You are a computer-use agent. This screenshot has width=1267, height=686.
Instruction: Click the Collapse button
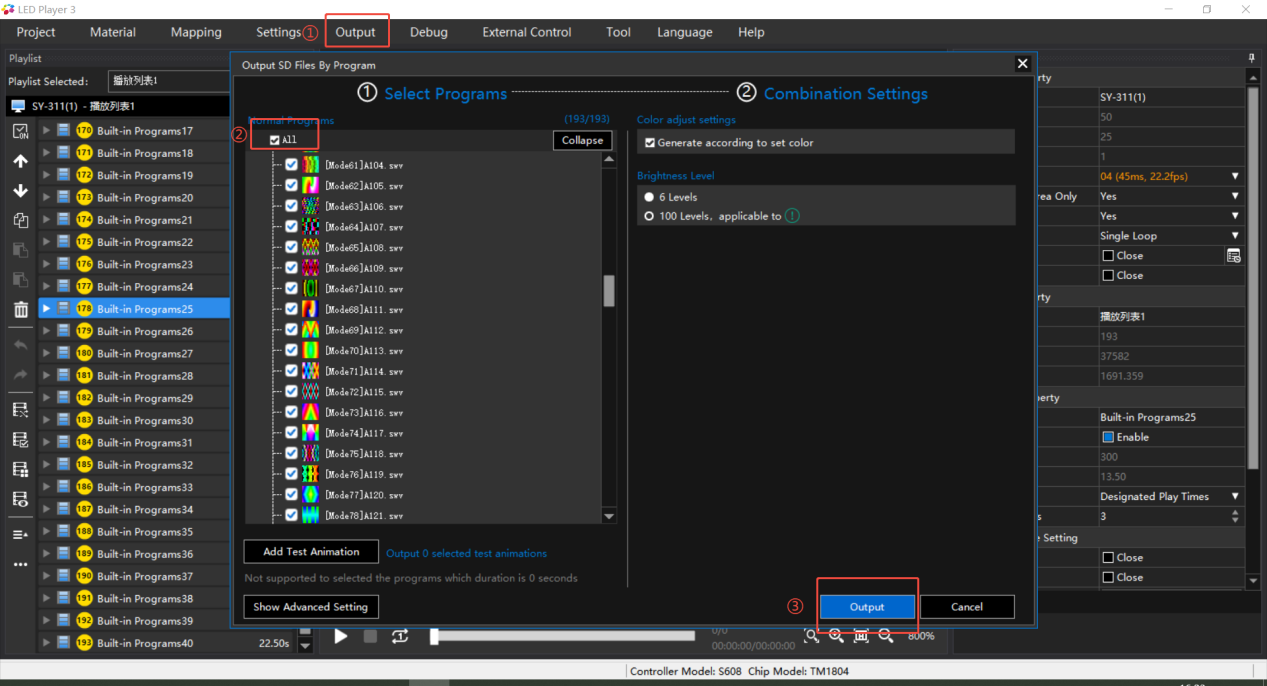point(582,141)
